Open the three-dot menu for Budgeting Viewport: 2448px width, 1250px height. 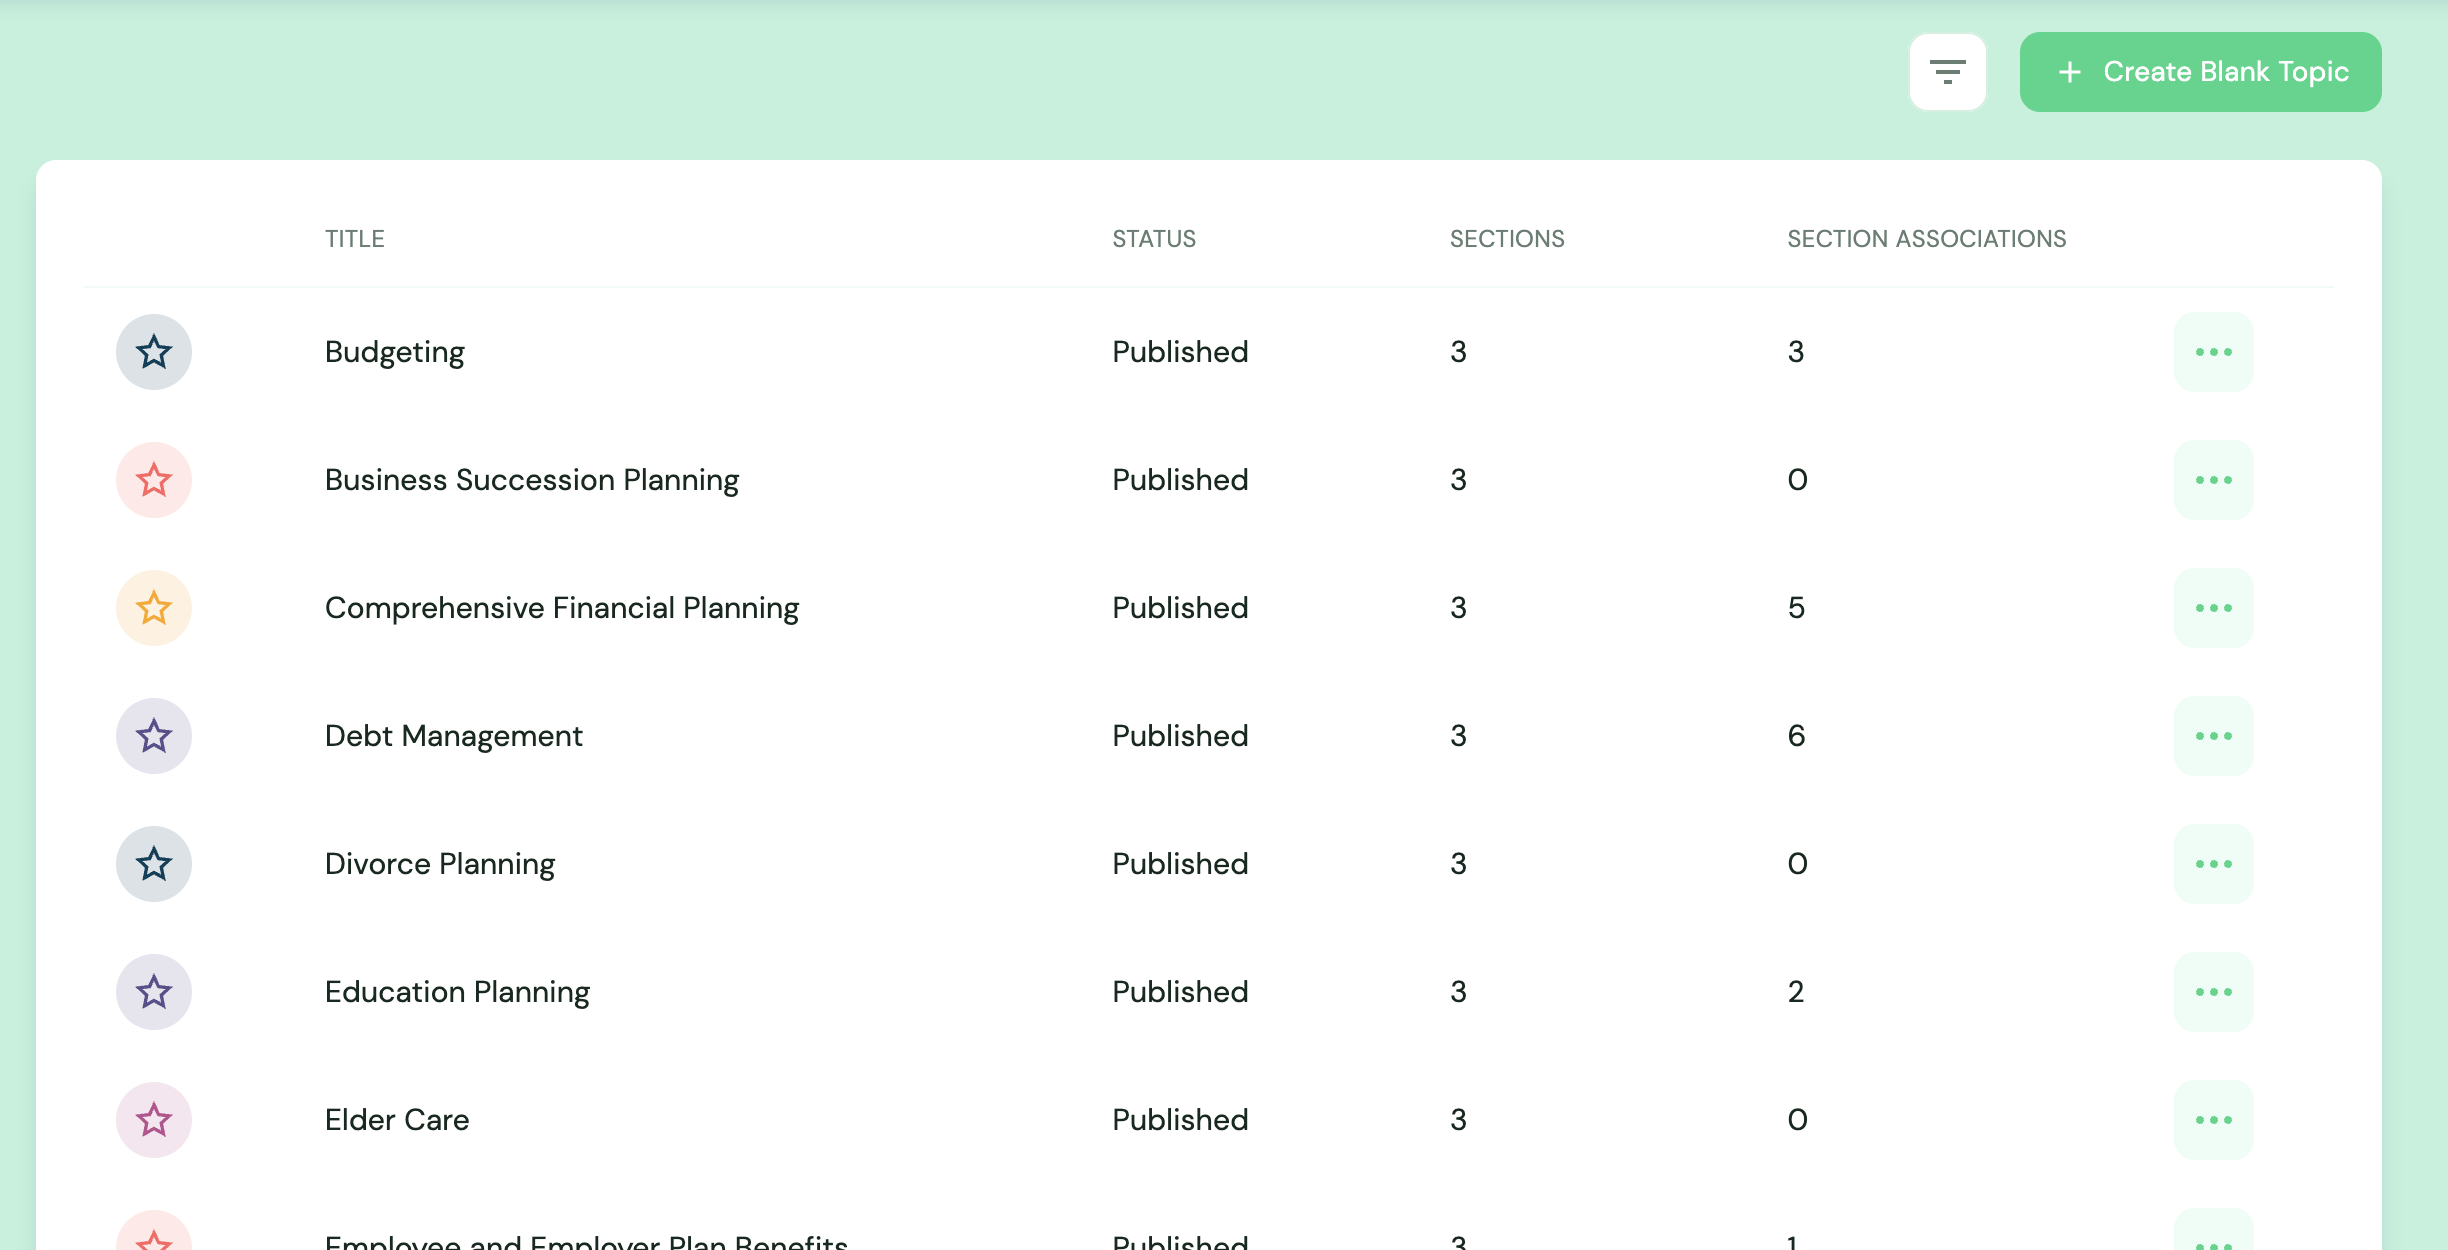click(2214, 351)
